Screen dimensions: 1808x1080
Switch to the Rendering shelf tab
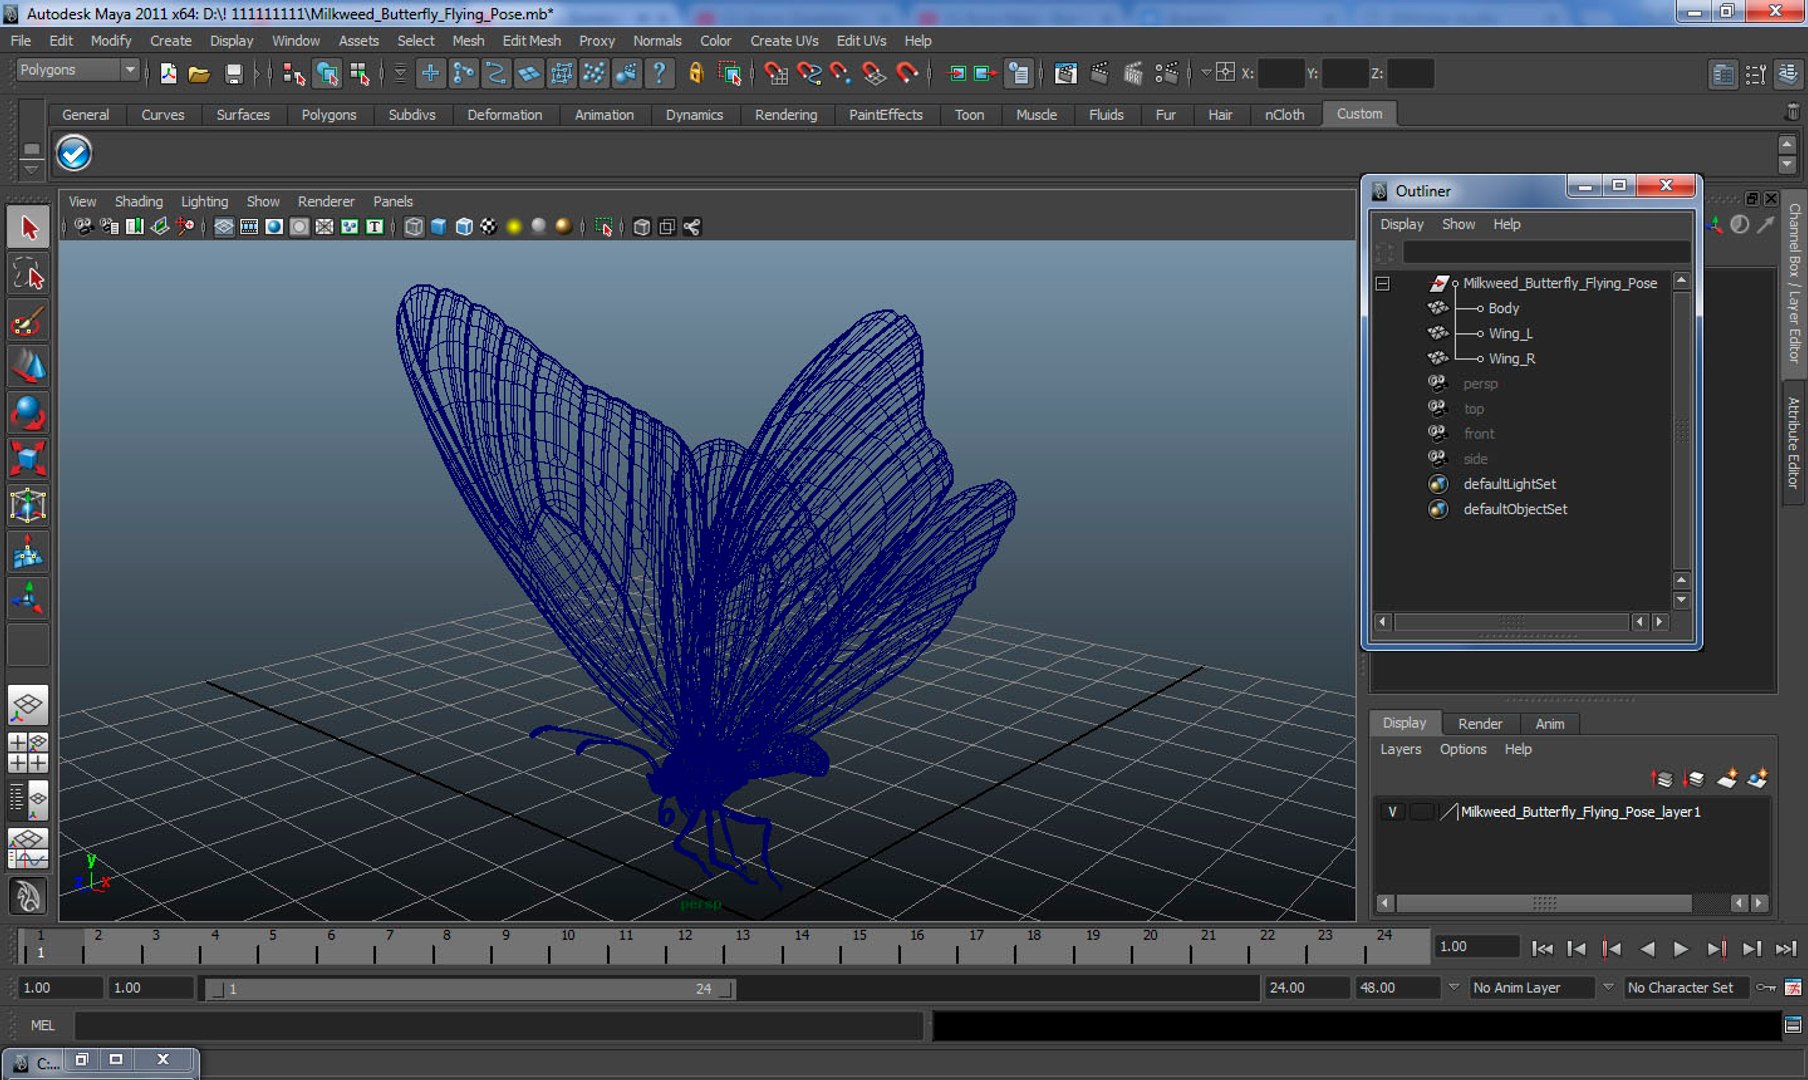786,115
